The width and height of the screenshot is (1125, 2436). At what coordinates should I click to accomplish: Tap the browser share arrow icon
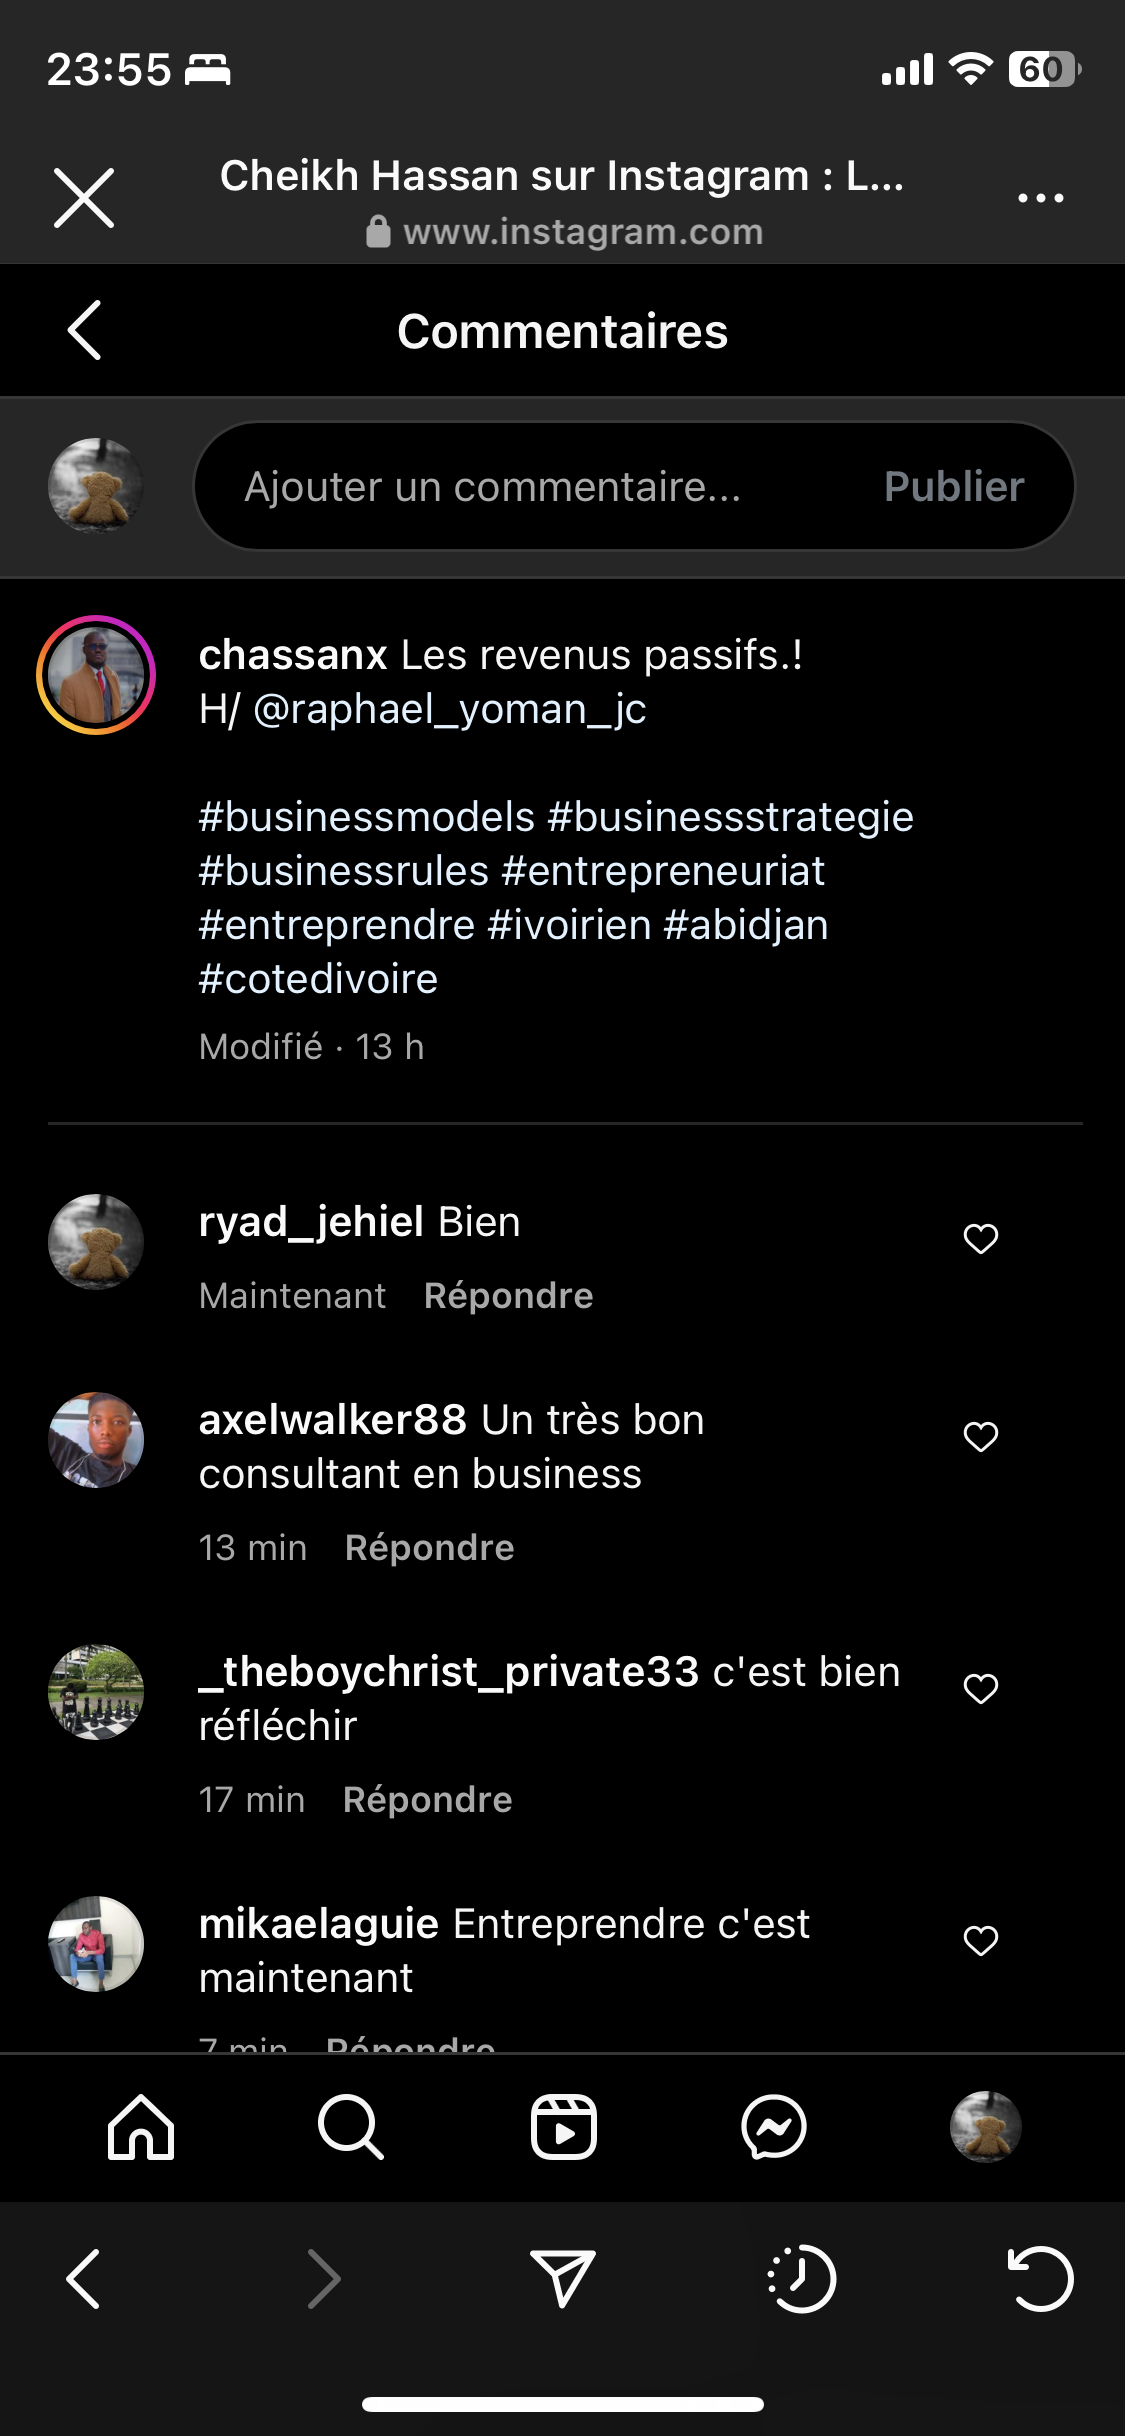(x=563, y=2279)
